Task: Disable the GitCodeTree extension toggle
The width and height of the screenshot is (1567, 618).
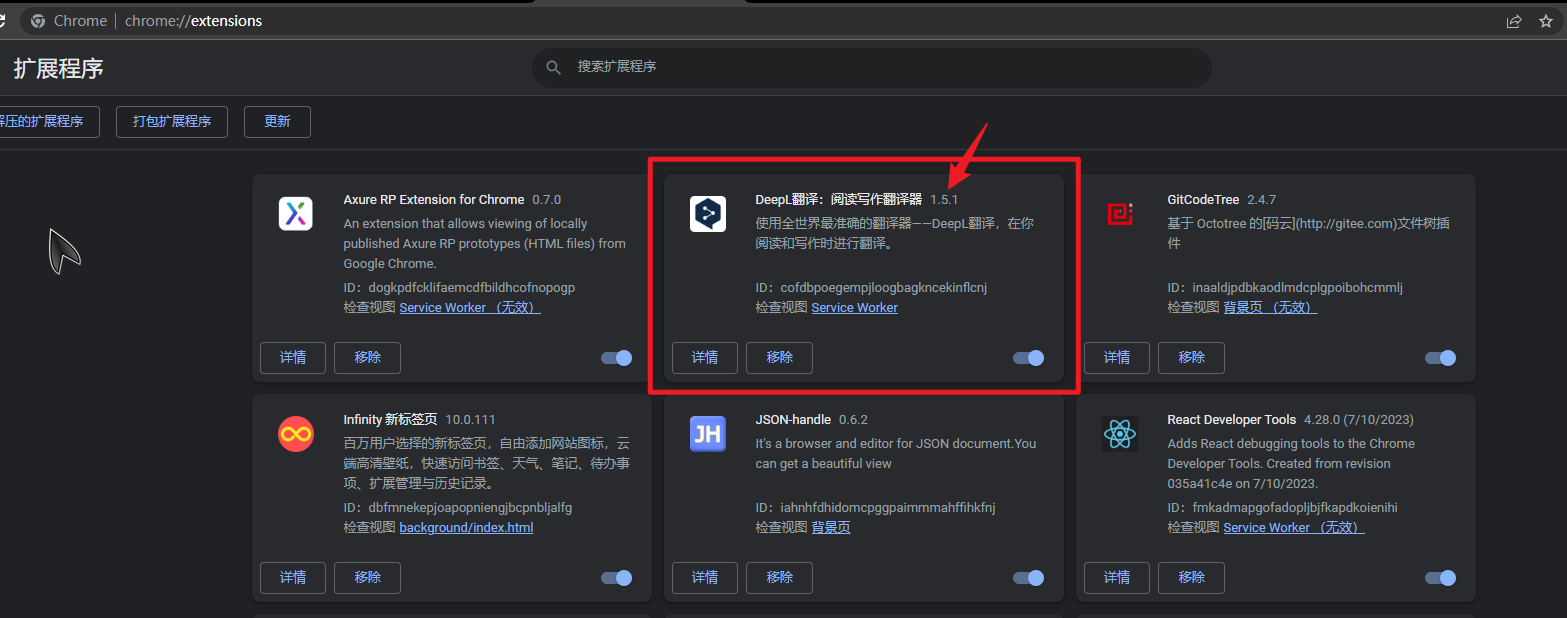Action: click(1440, 358)
